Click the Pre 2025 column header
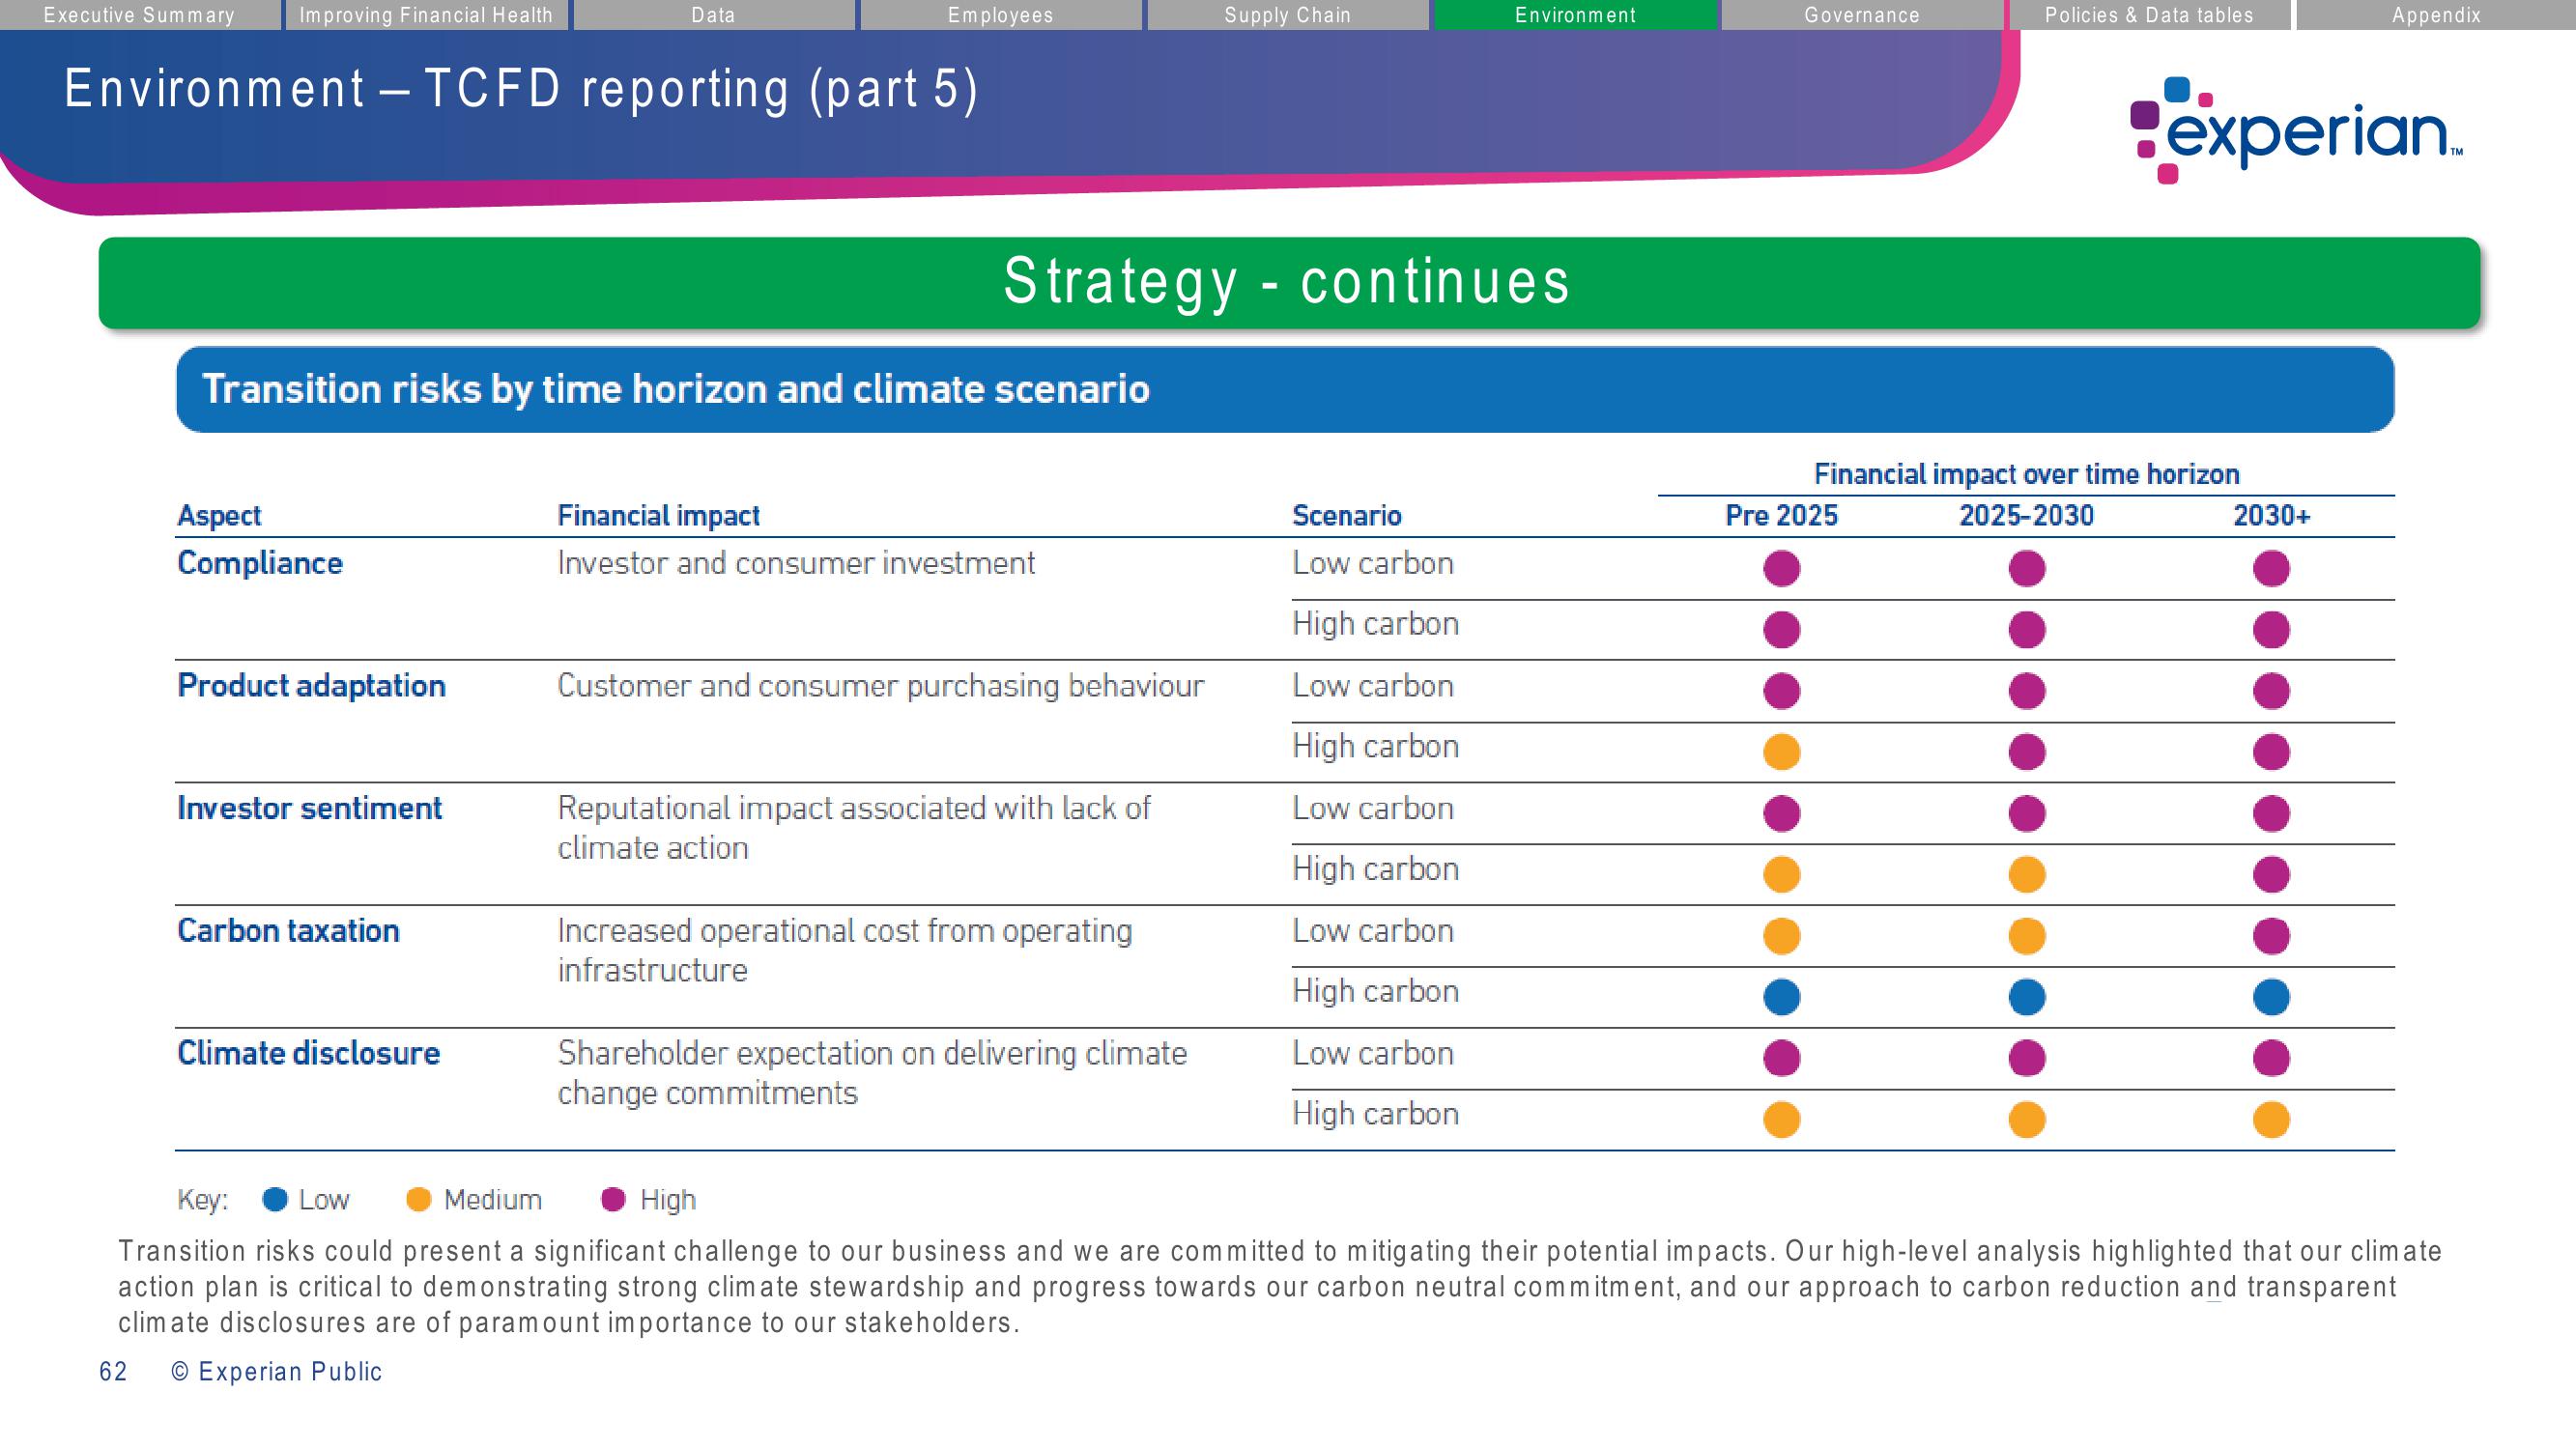The image size is (2576, 1449). [x=1781, y=516]
